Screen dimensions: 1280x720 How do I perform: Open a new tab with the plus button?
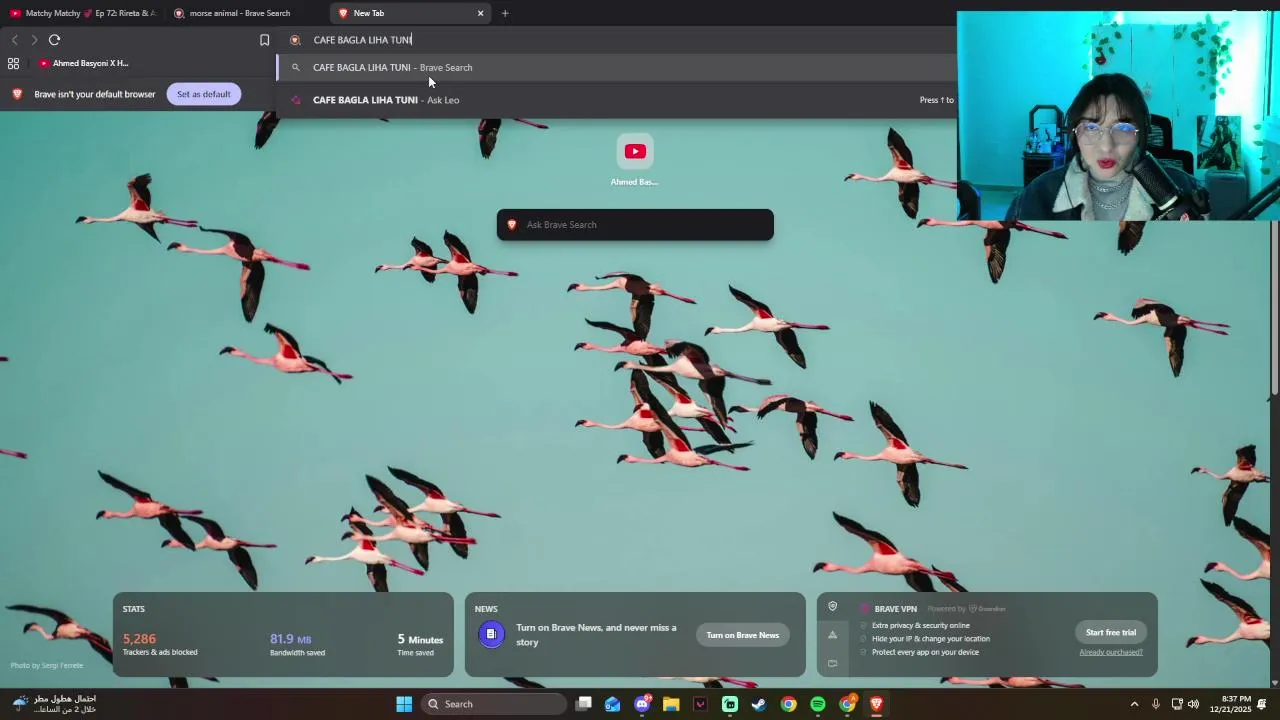[505, 13]
